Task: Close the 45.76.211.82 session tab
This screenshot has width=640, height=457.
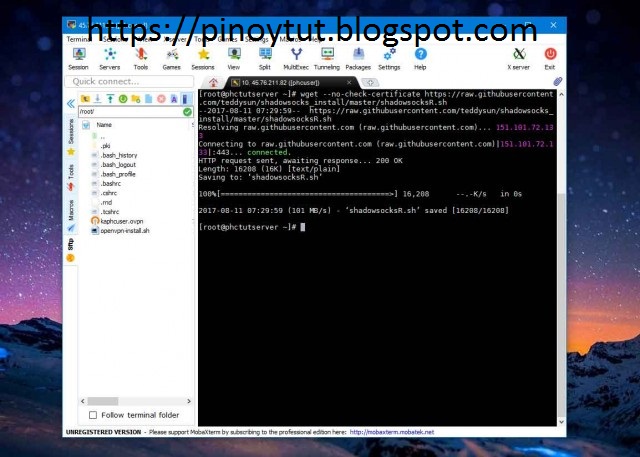Action: pyautogui.click(x=349, y=82)
